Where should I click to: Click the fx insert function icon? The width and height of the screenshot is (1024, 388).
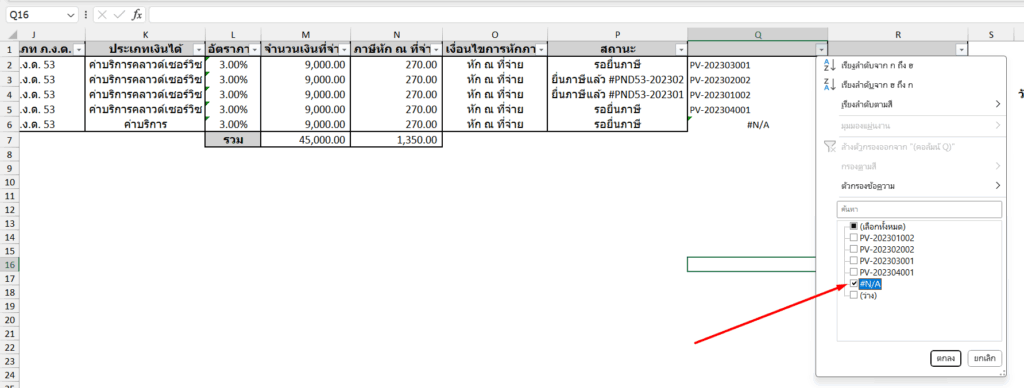[x=136, y=14]
